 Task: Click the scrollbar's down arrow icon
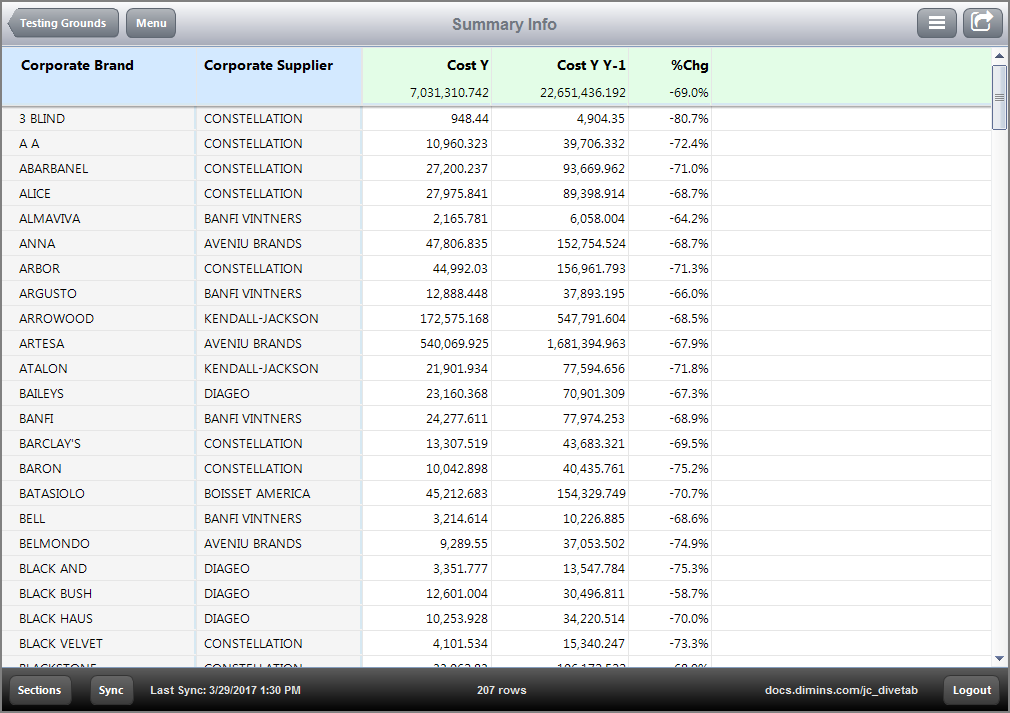pyautogui.click(x=998, y=658)
